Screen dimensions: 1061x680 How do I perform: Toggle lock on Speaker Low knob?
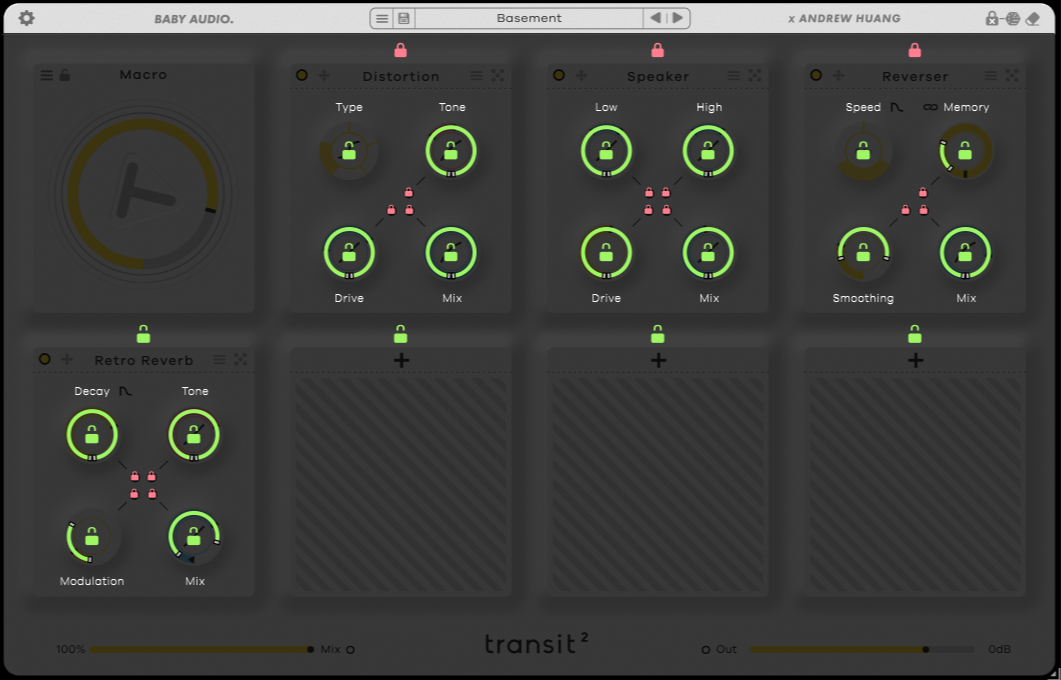(x=606, y=151)
